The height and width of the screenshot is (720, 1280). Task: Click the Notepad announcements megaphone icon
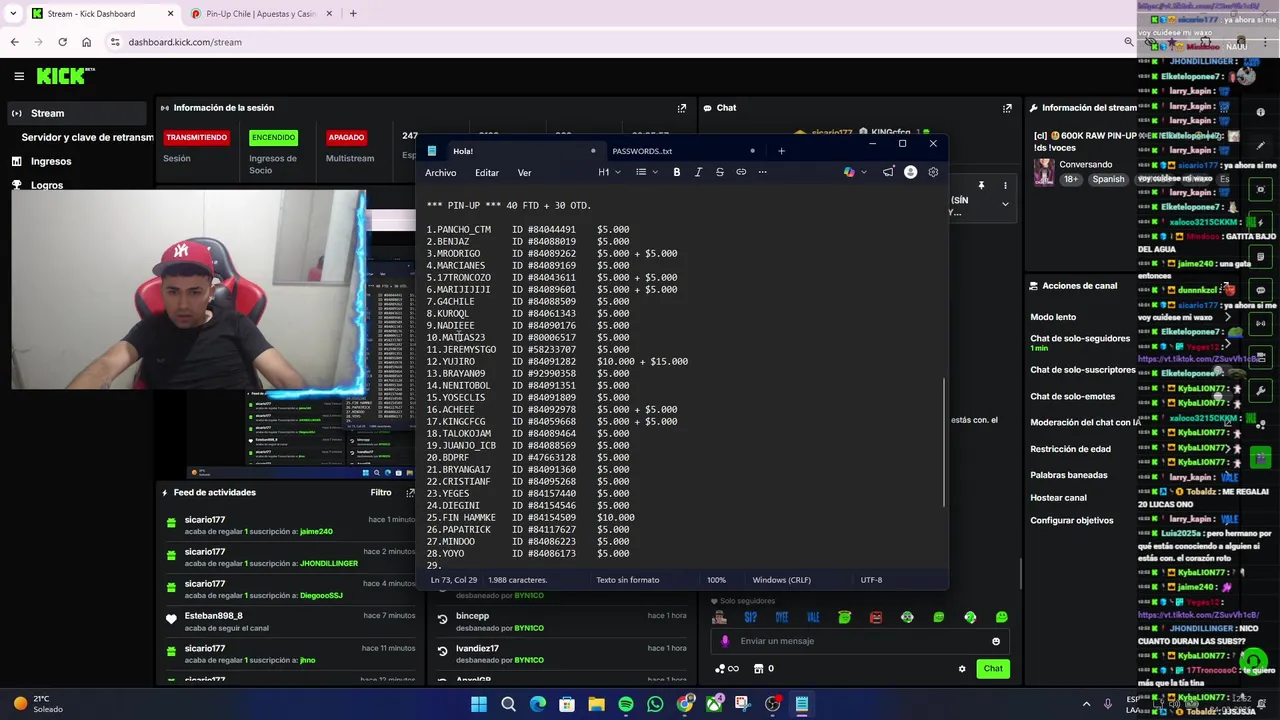(x=888, y=172)
